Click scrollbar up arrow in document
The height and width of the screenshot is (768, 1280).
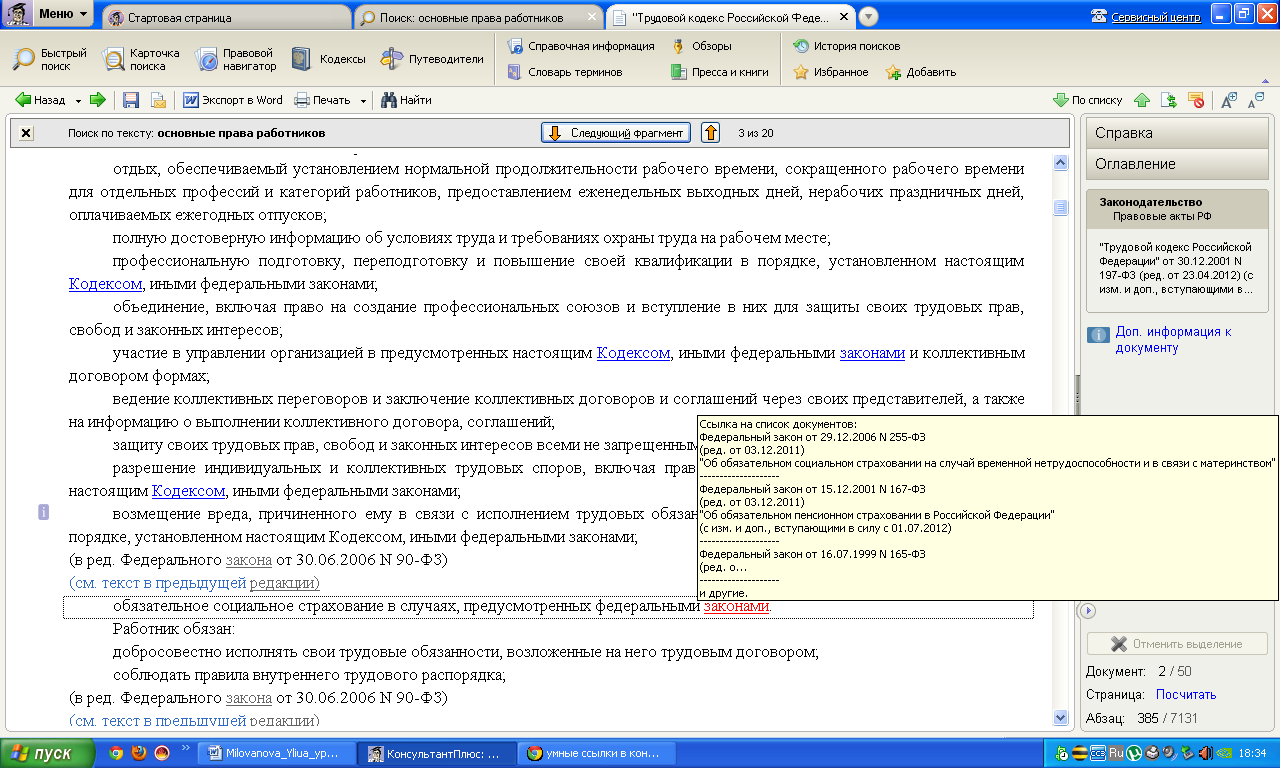(1060, 162)
